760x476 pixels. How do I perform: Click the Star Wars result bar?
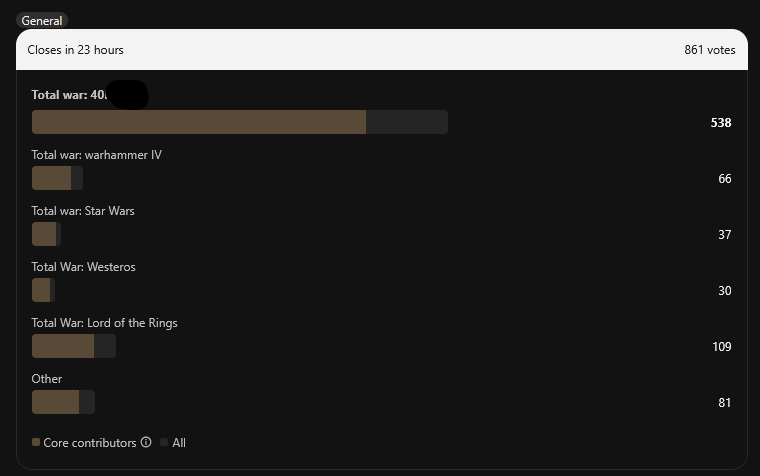(x=46, y=234)
